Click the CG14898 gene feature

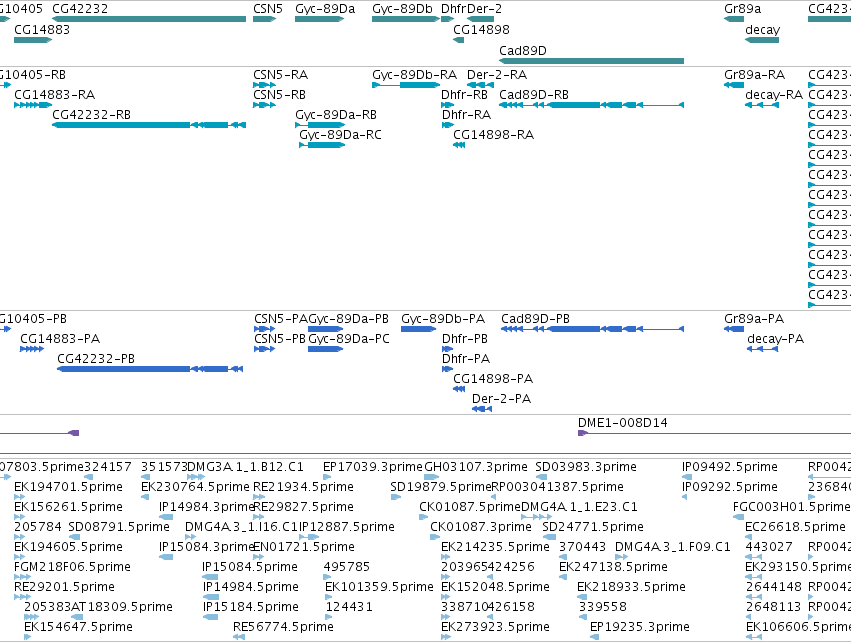click(459, 40)
